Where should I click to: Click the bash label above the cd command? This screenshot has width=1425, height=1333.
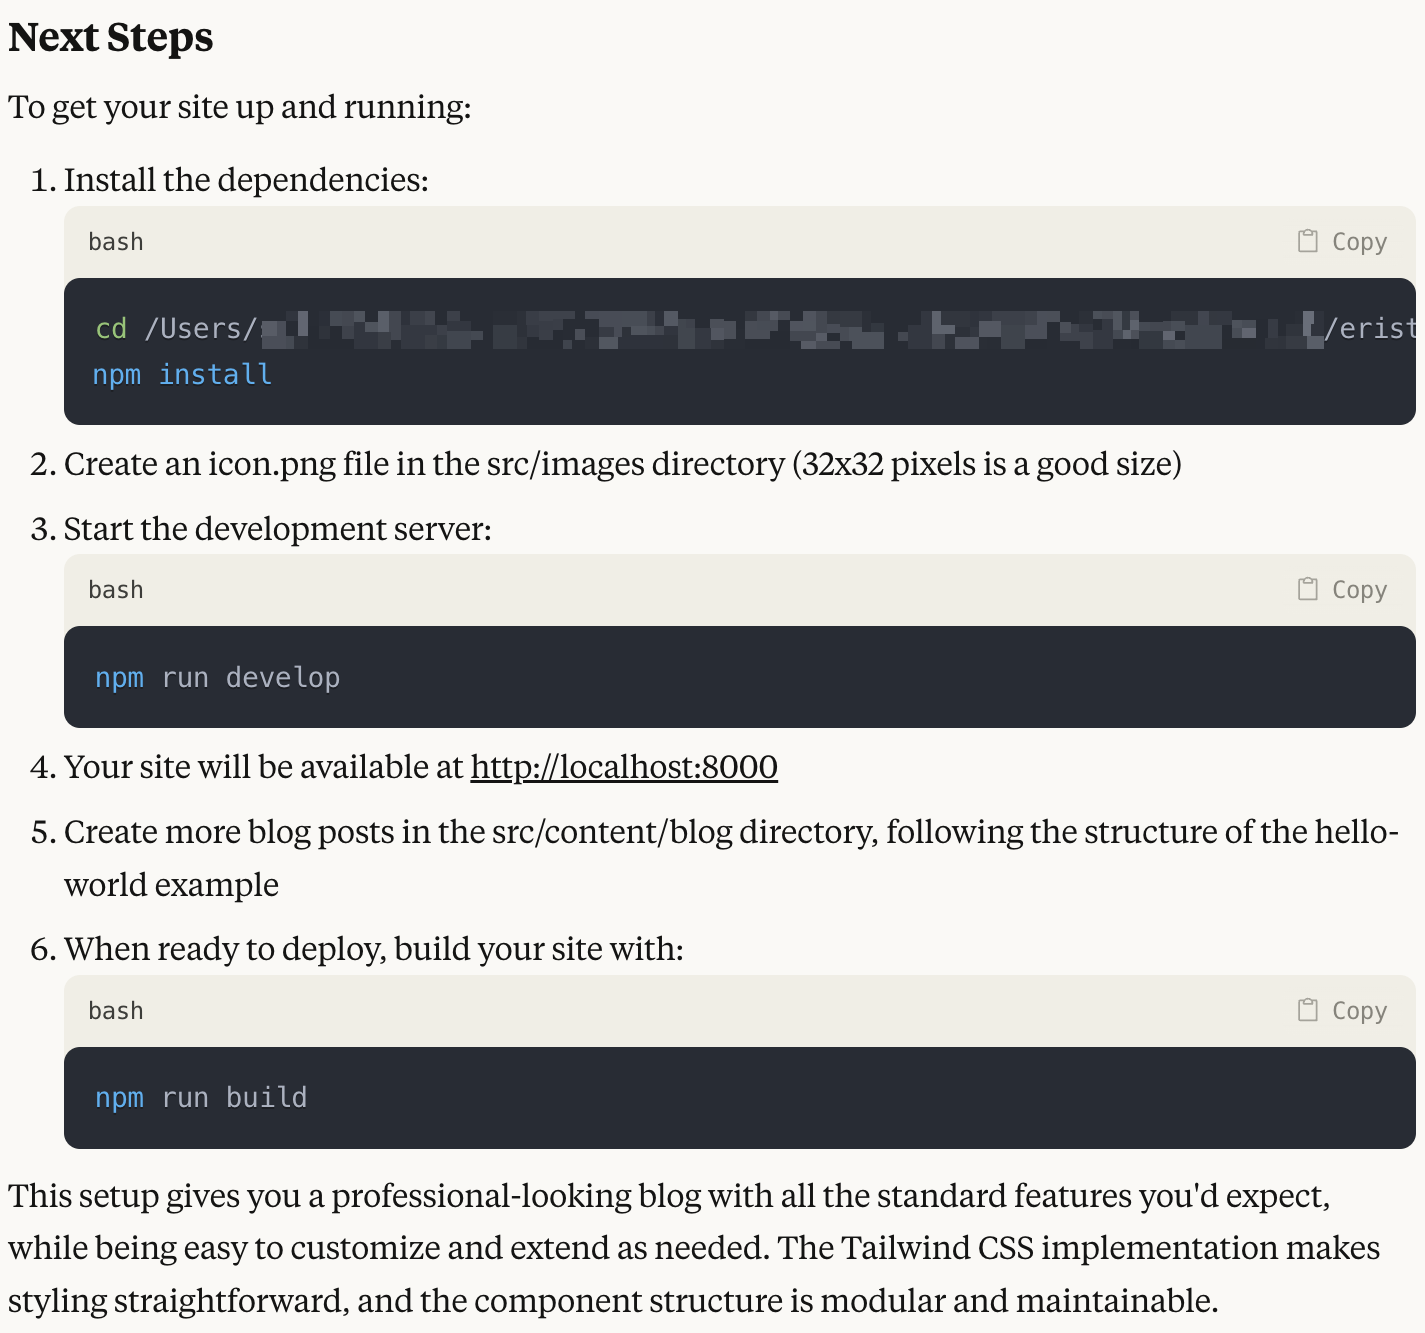[x=116, y=242]
